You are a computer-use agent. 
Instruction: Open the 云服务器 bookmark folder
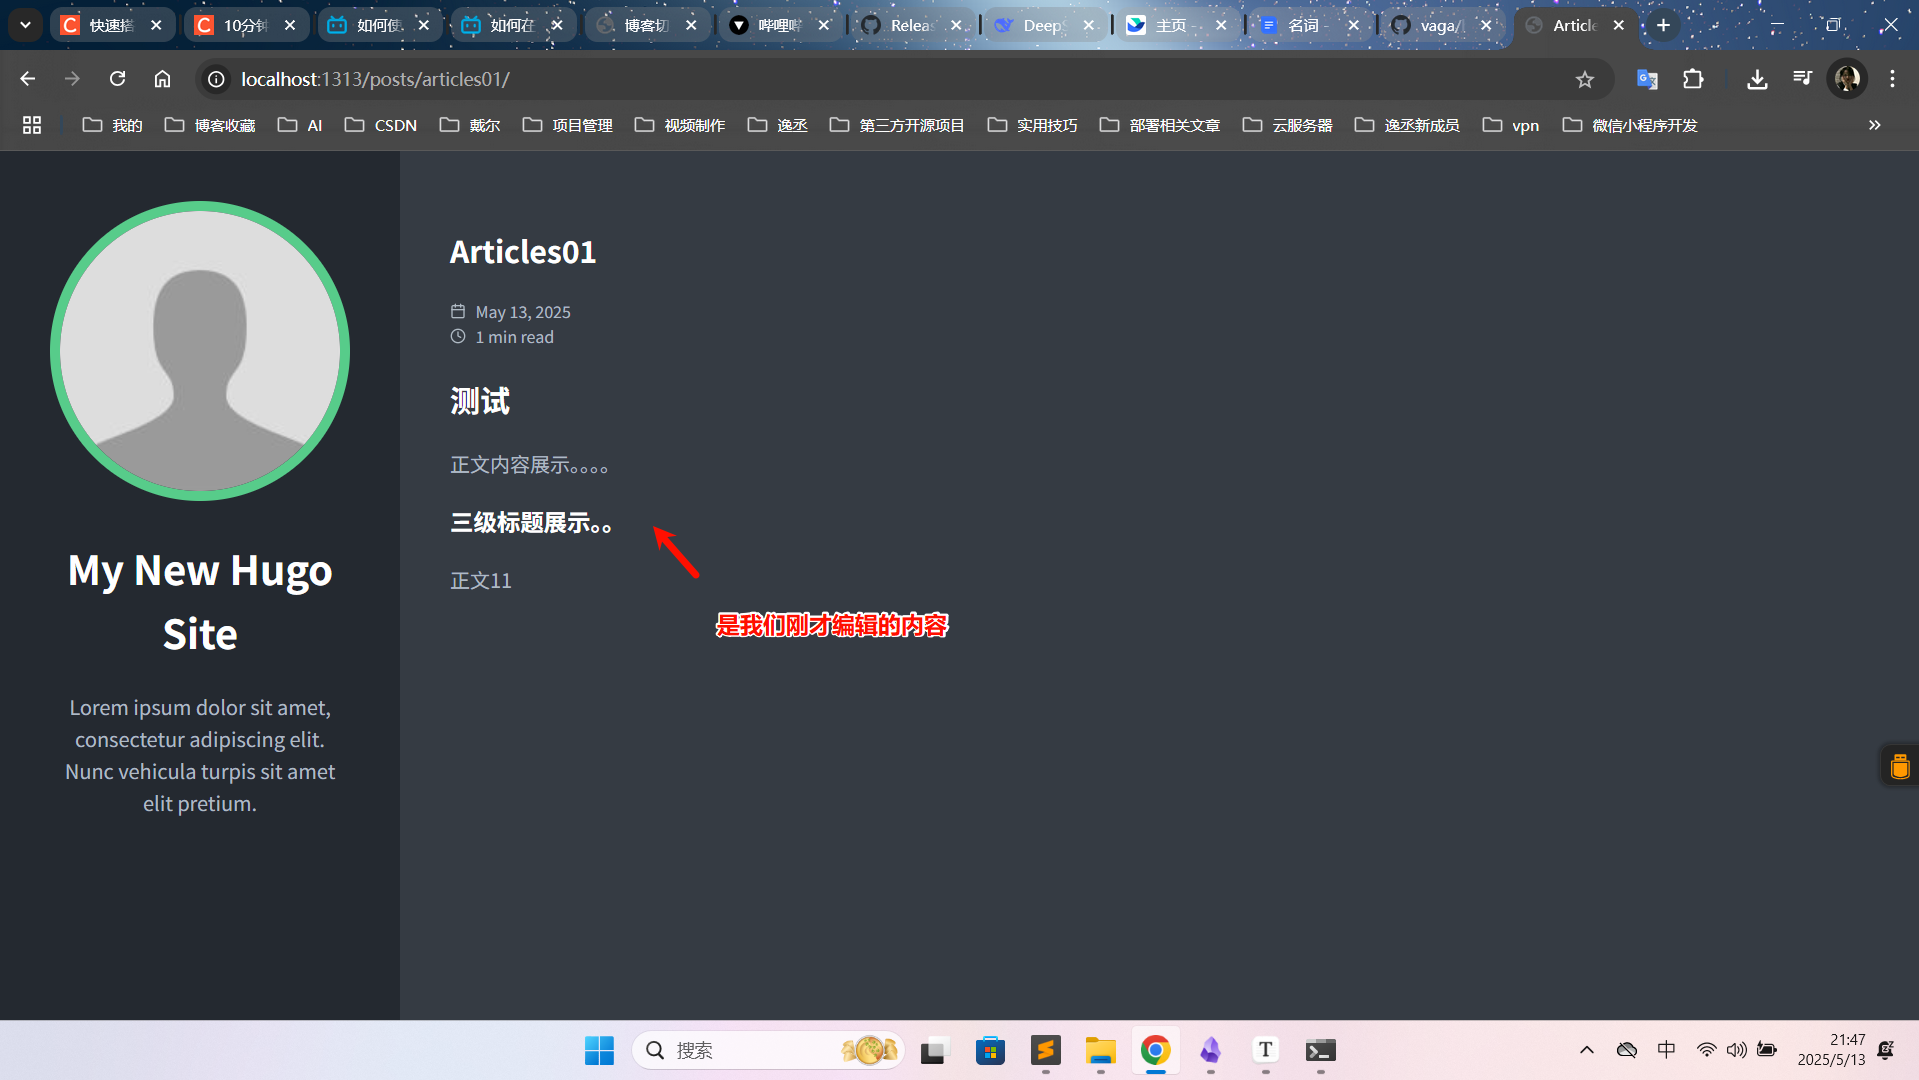click(1288, 125)
